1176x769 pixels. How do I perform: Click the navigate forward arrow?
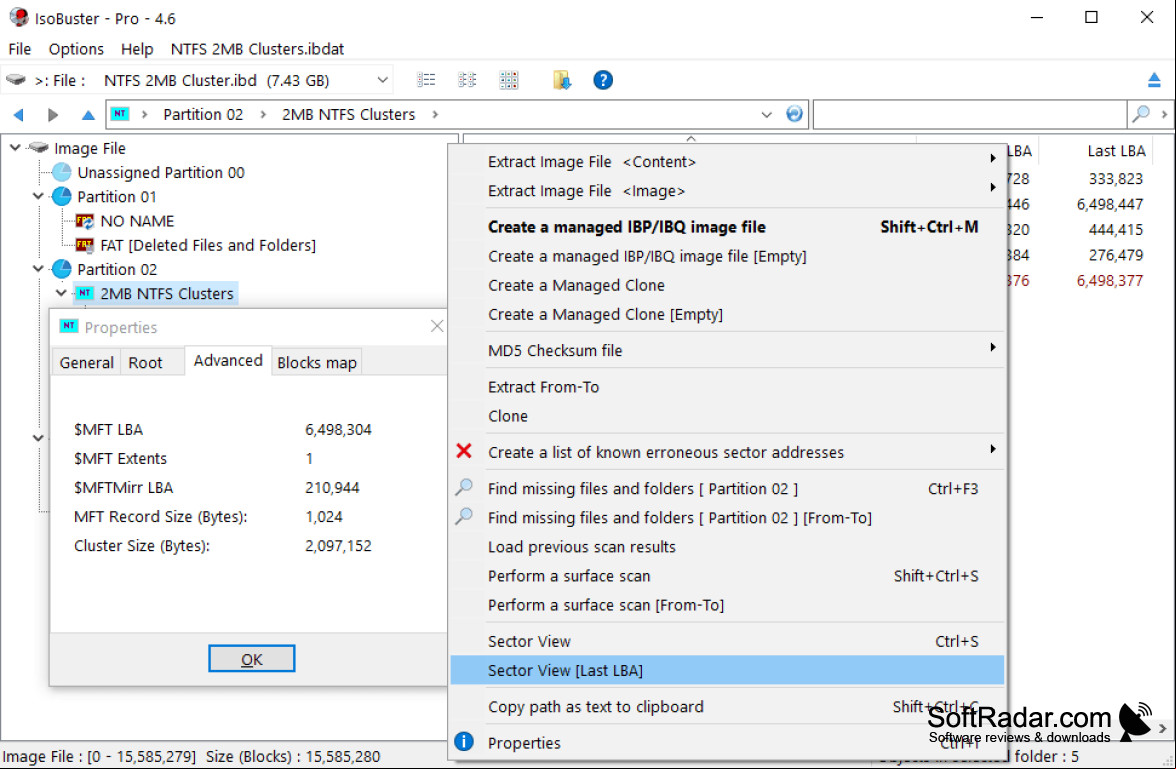pyautogui.click(x=52, y=115)
